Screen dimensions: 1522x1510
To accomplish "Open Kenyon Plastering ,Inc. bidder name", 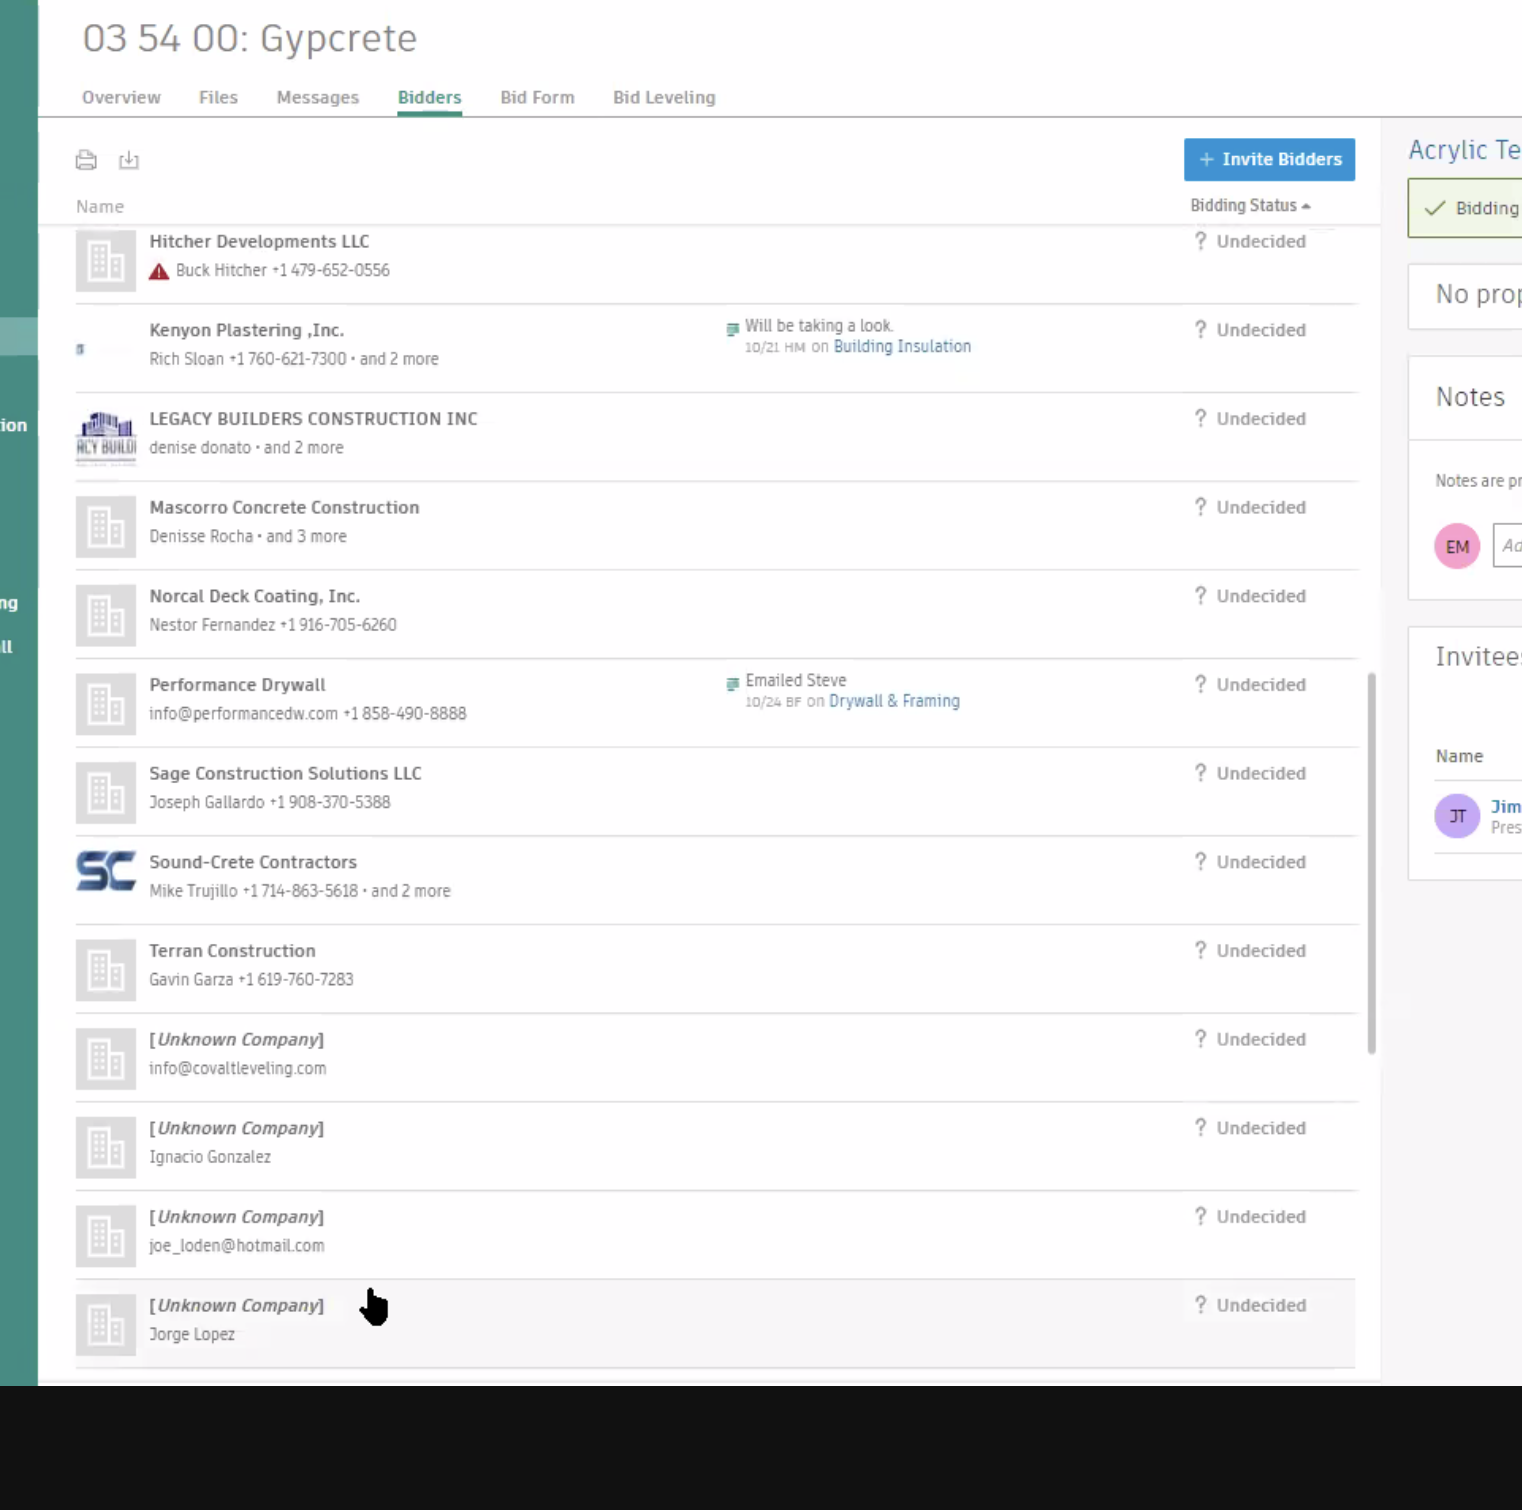I will 247,330.
